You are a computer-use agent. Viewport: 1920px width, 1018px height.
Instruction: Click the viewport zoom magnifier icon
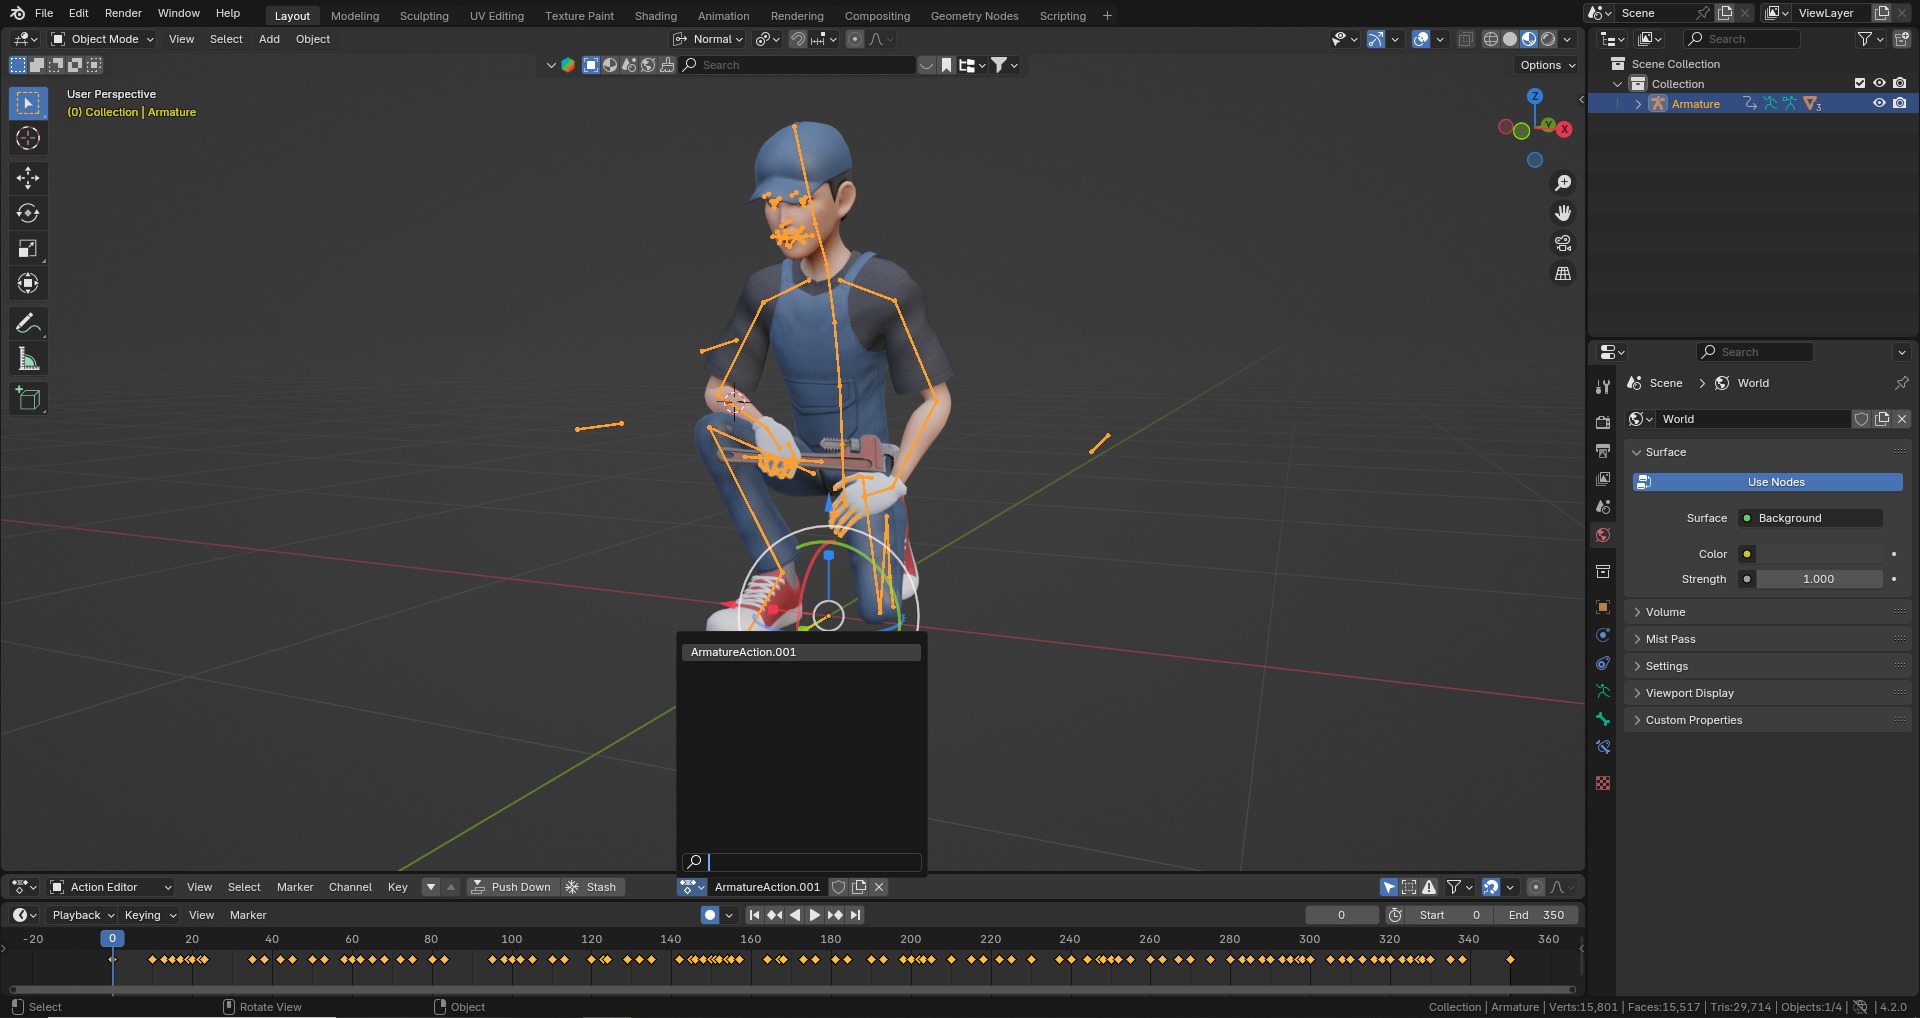pyautogui.click(x=1563, y=183)
